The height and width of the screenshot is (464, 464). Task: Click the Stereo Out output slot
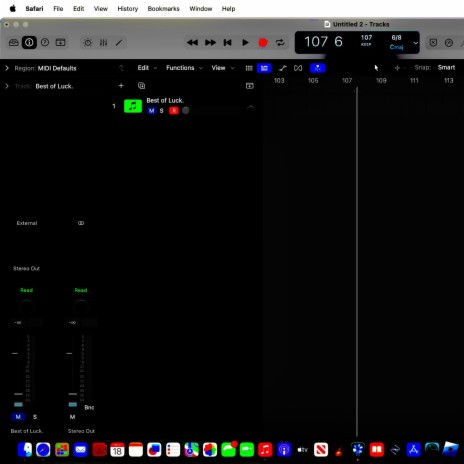click(26, 268)
